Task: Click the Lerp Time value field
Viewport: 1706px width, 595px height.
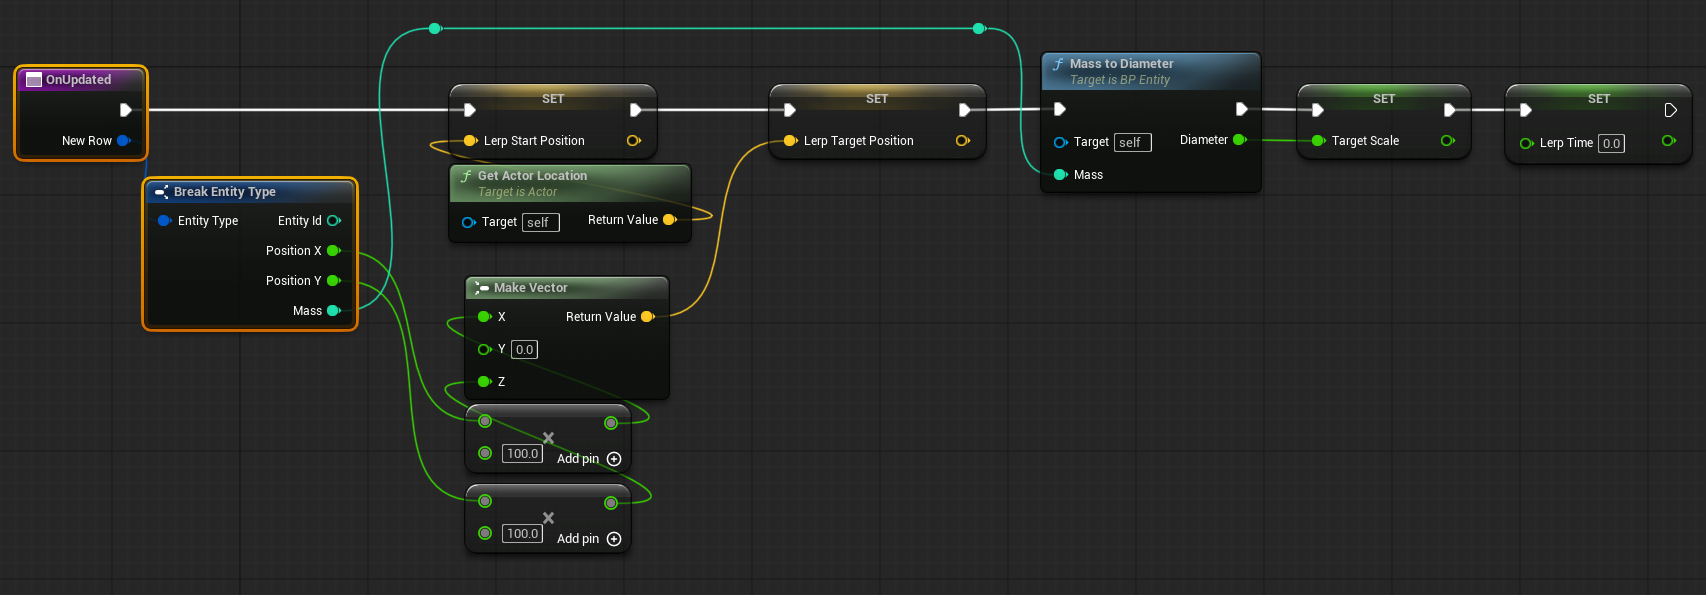Action: pyautogui.click(x=1611, y=144)
